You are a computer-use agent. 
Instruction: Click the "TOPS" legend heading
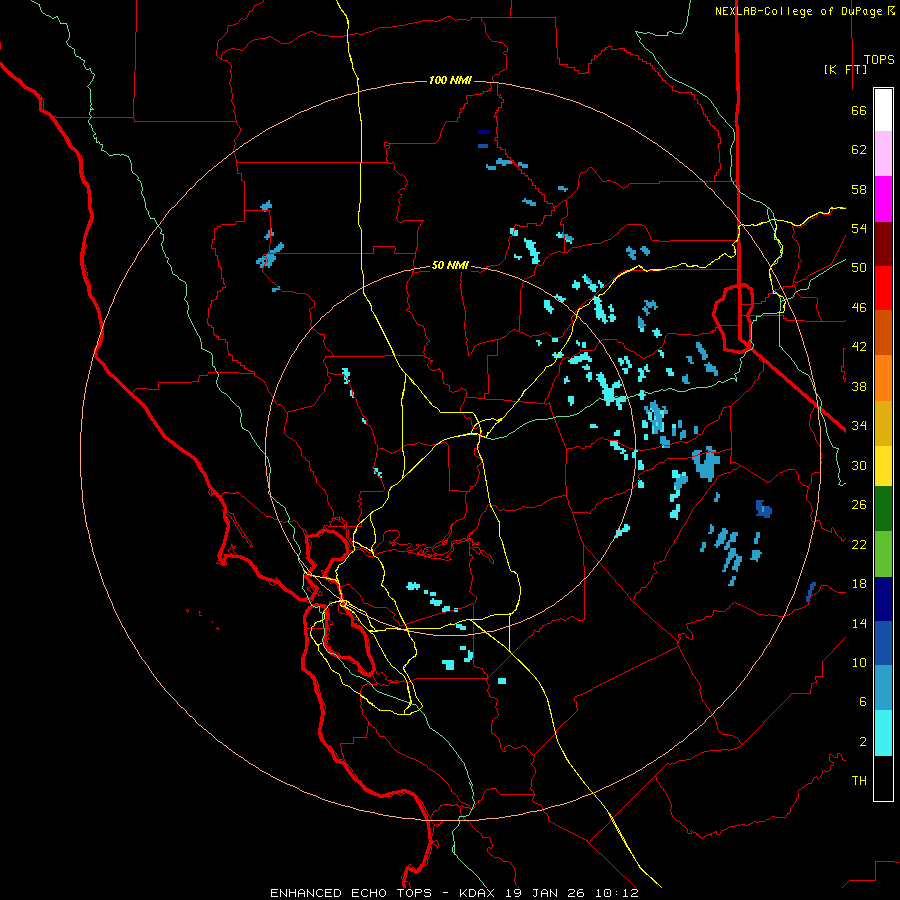tap(879, 60)
